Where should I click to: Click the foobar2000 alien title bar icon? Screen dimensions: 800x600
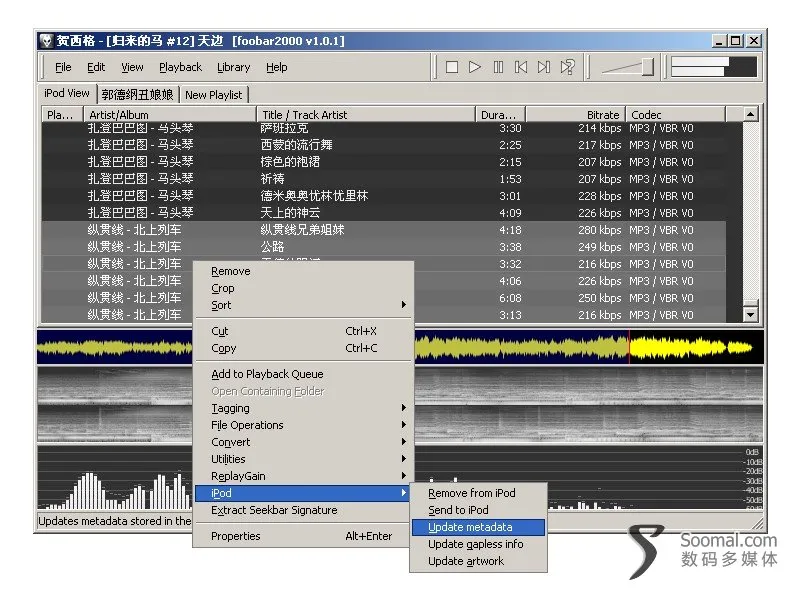point(46,41)
